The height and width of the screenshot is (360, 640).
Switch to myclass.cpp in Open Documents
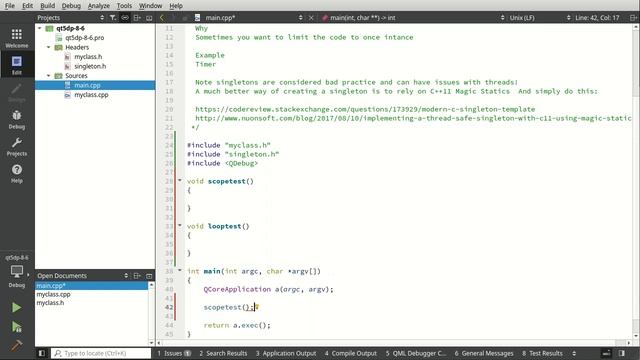click(53, 294)
